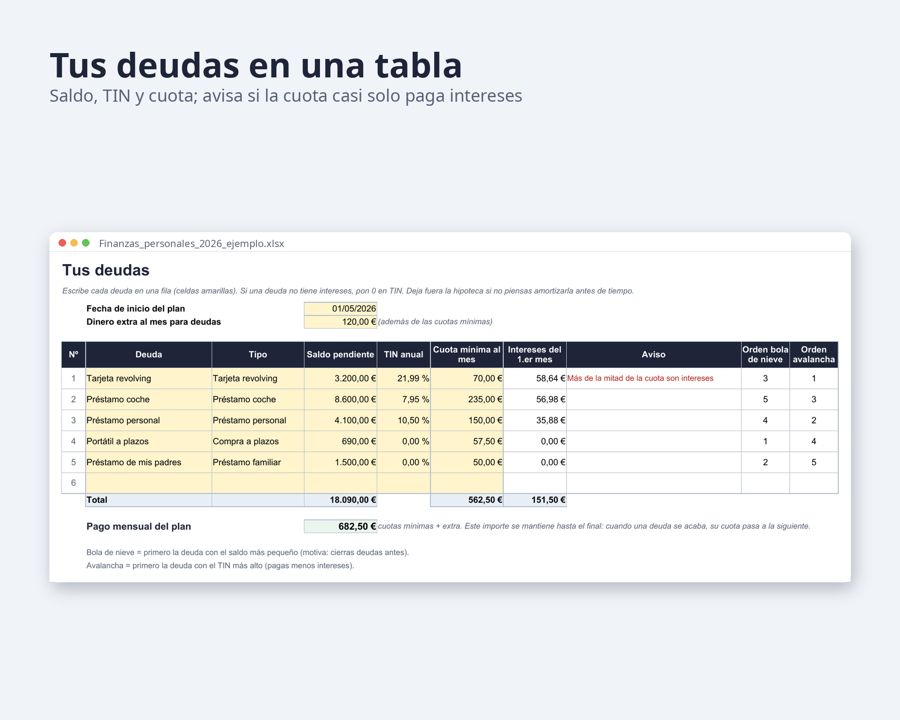Screen dimensions: 900x720
Task: Click the 'Intereses del 1.er mes' header
Action: (x=534, y=354)
